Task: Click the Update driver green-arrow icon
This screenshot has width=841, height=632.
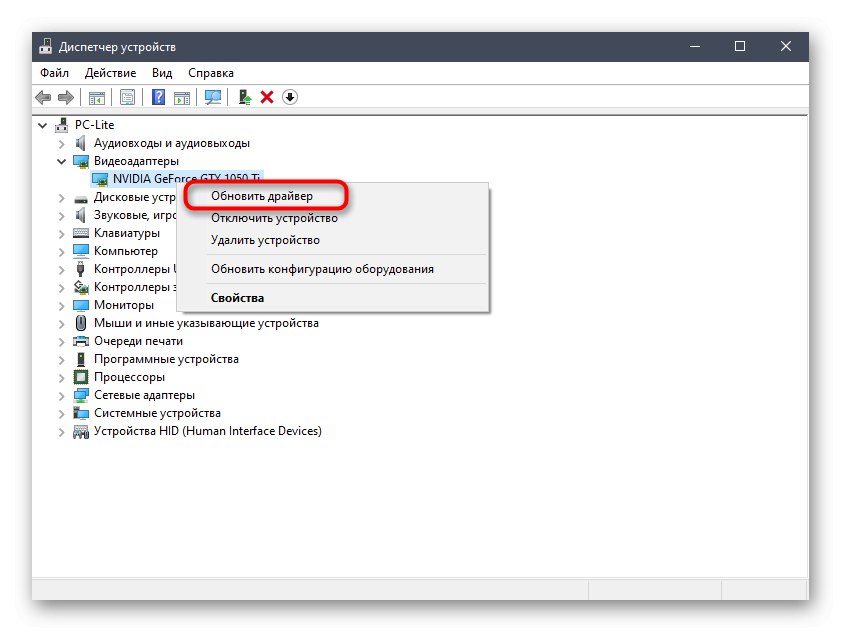Action: [245, 97]
